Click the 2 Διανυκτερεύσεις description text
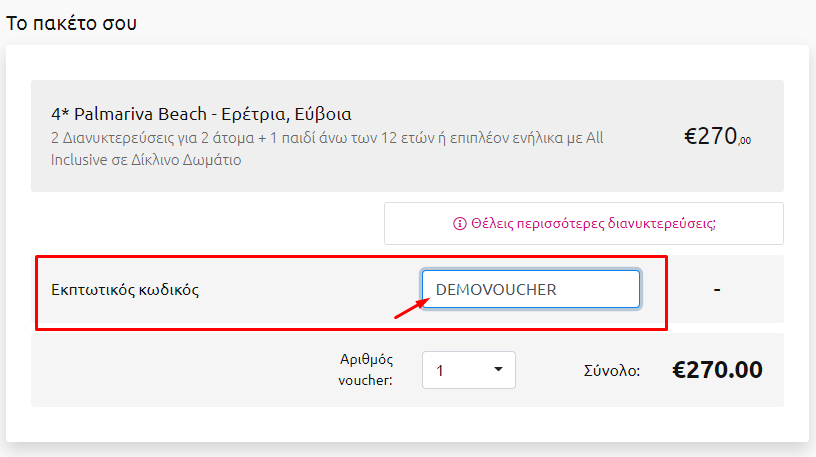The height and width of the screenshot is (457, 816). [x=327, y=149]
